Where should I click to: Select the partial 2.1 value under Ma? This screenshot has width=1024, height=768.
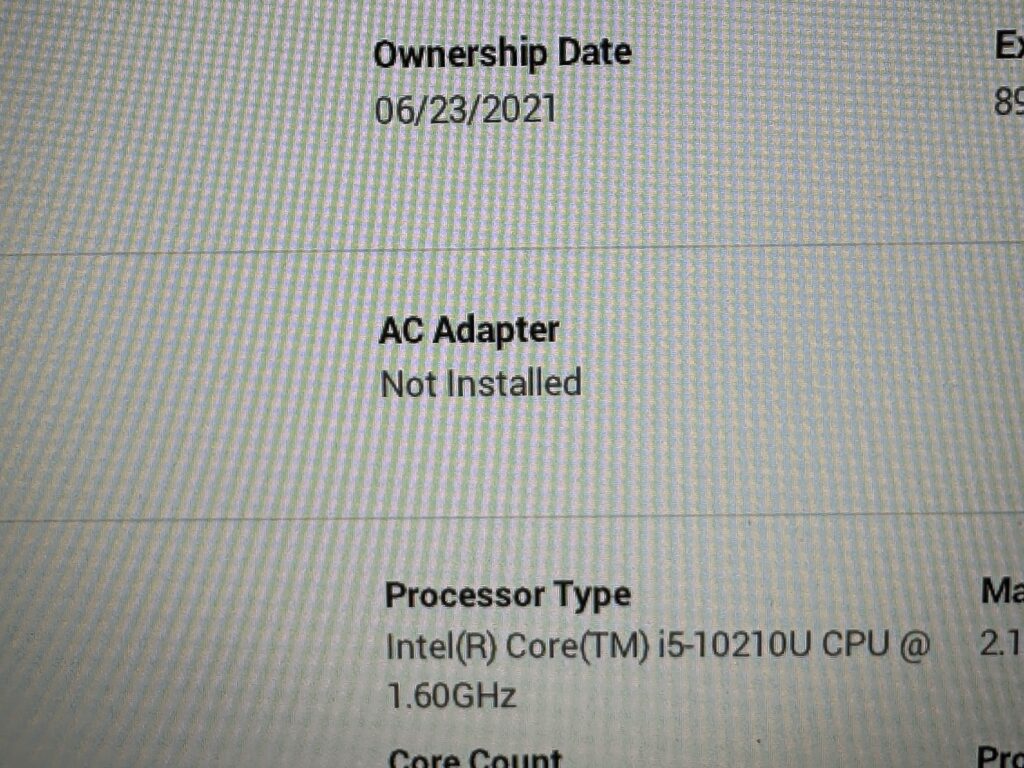coord(1001,645)
